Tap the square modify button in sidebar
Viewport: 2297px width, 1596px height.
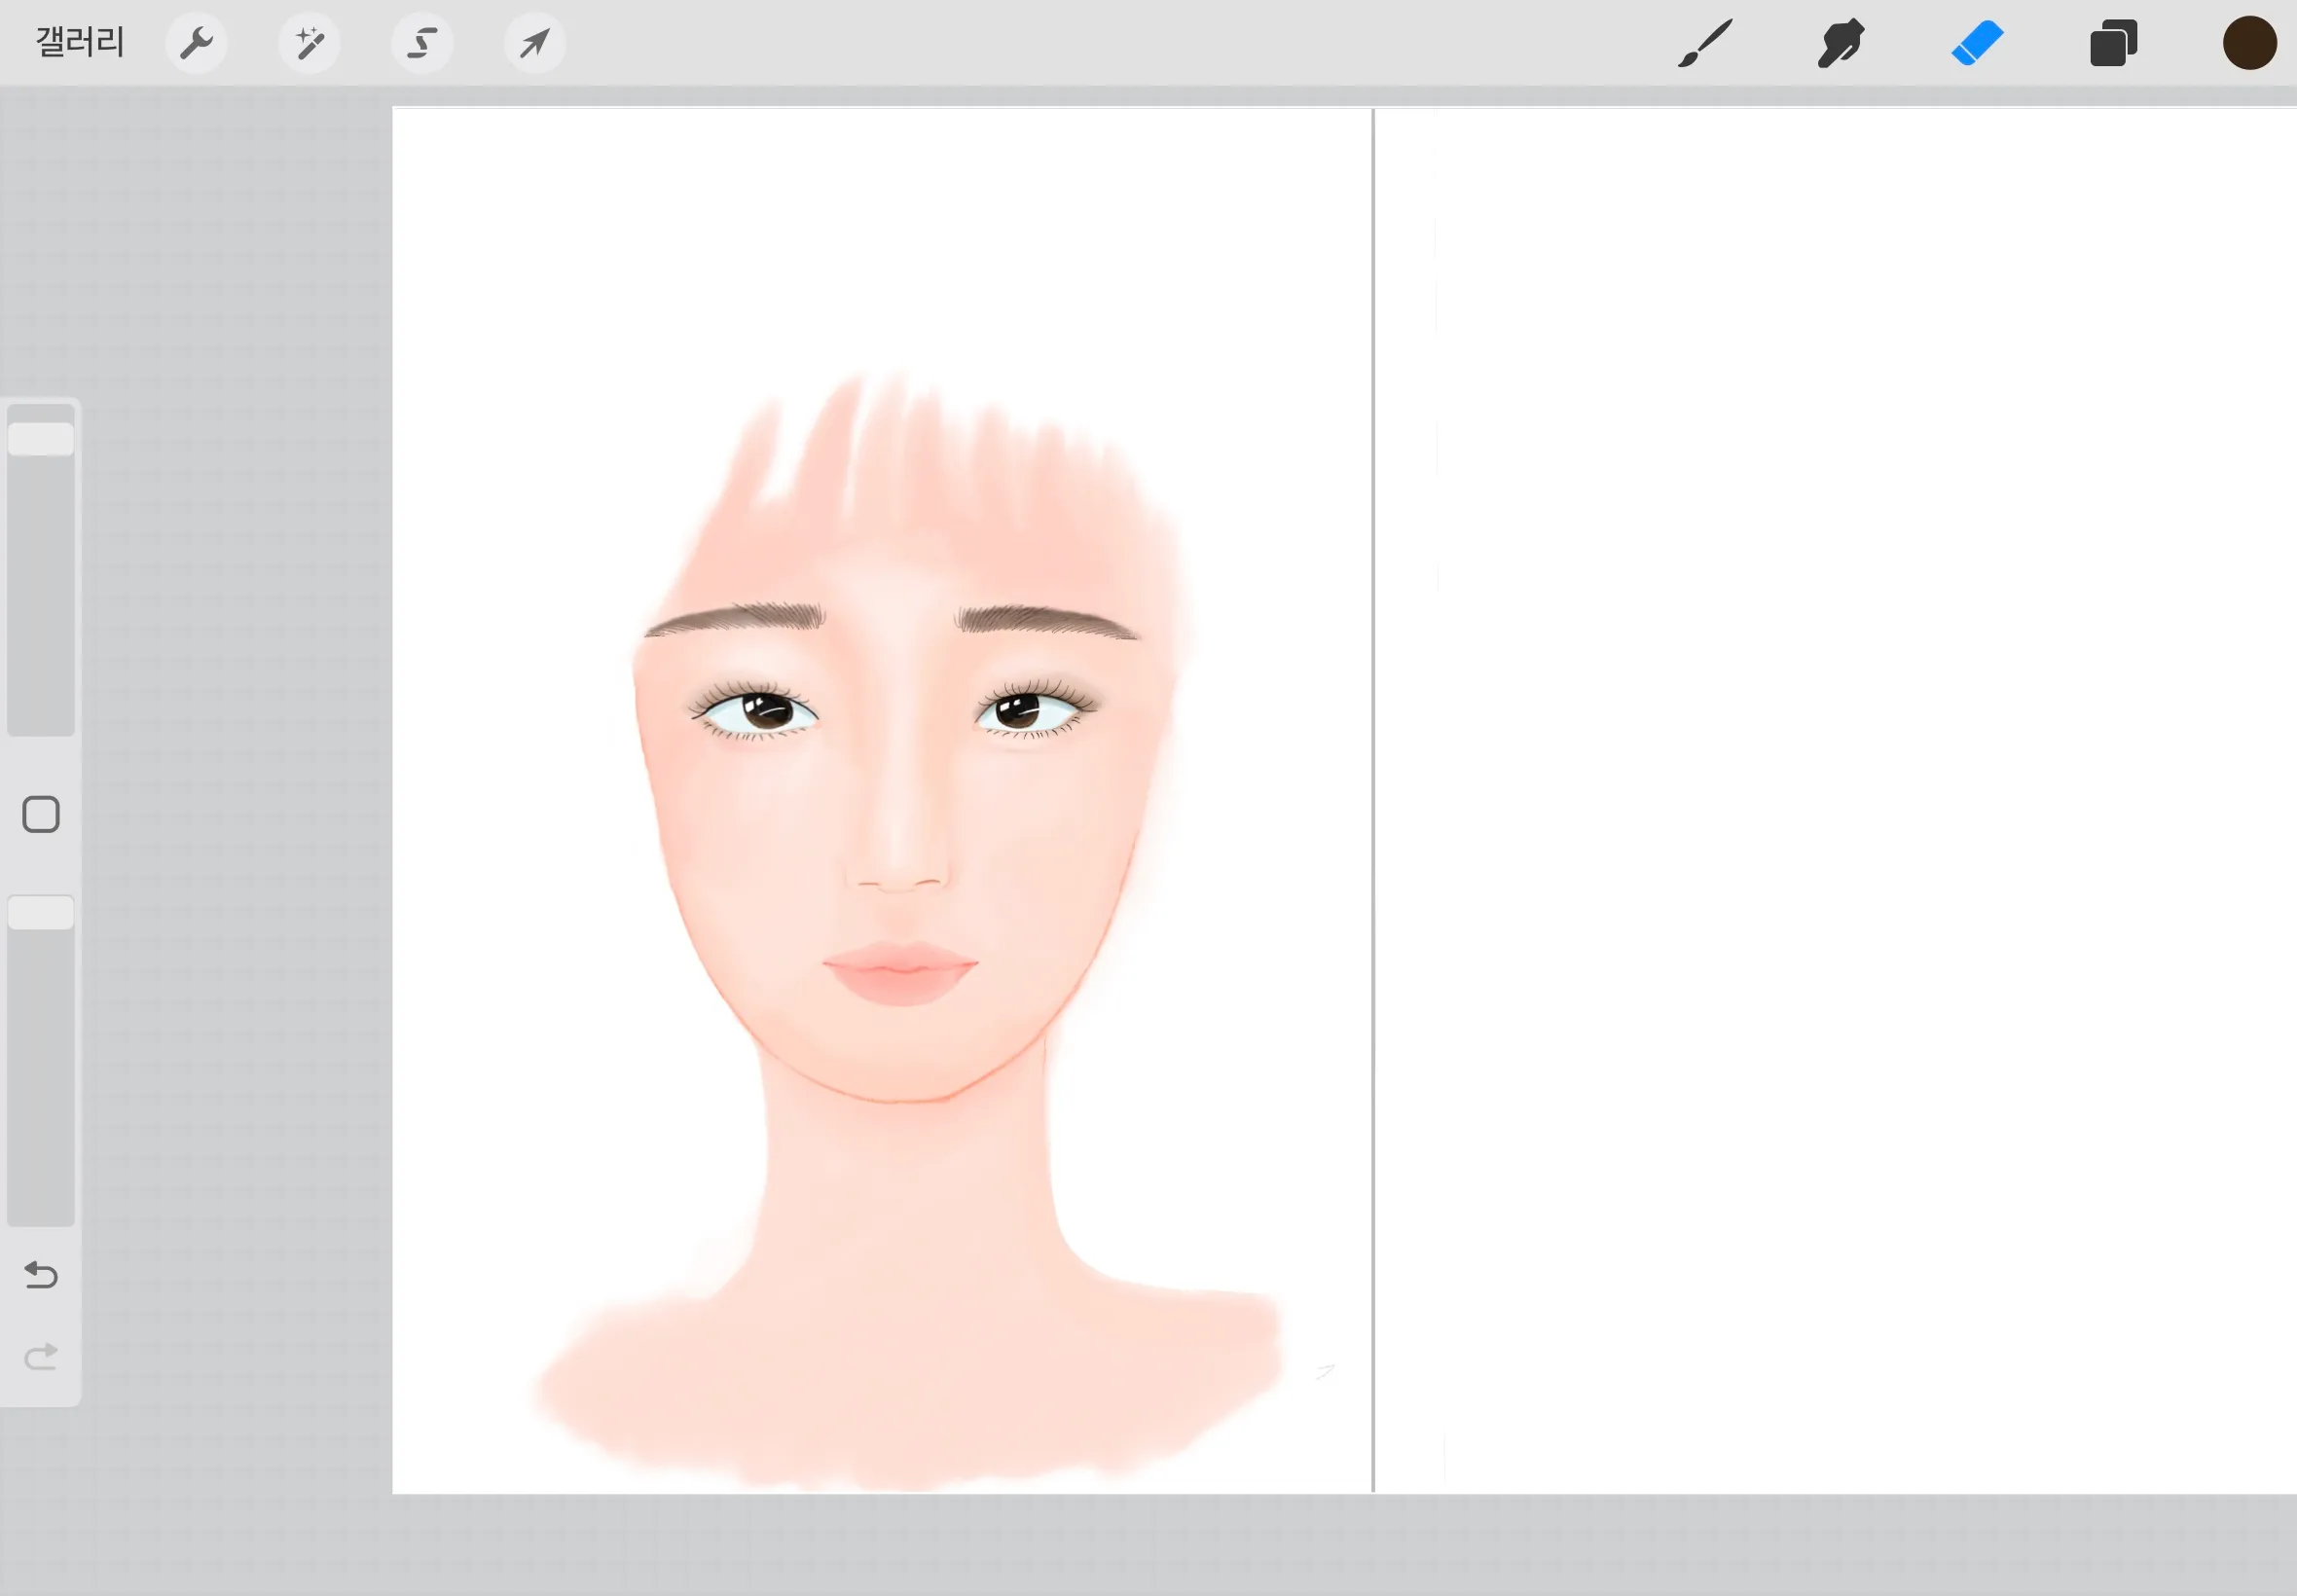coord(41,814)
